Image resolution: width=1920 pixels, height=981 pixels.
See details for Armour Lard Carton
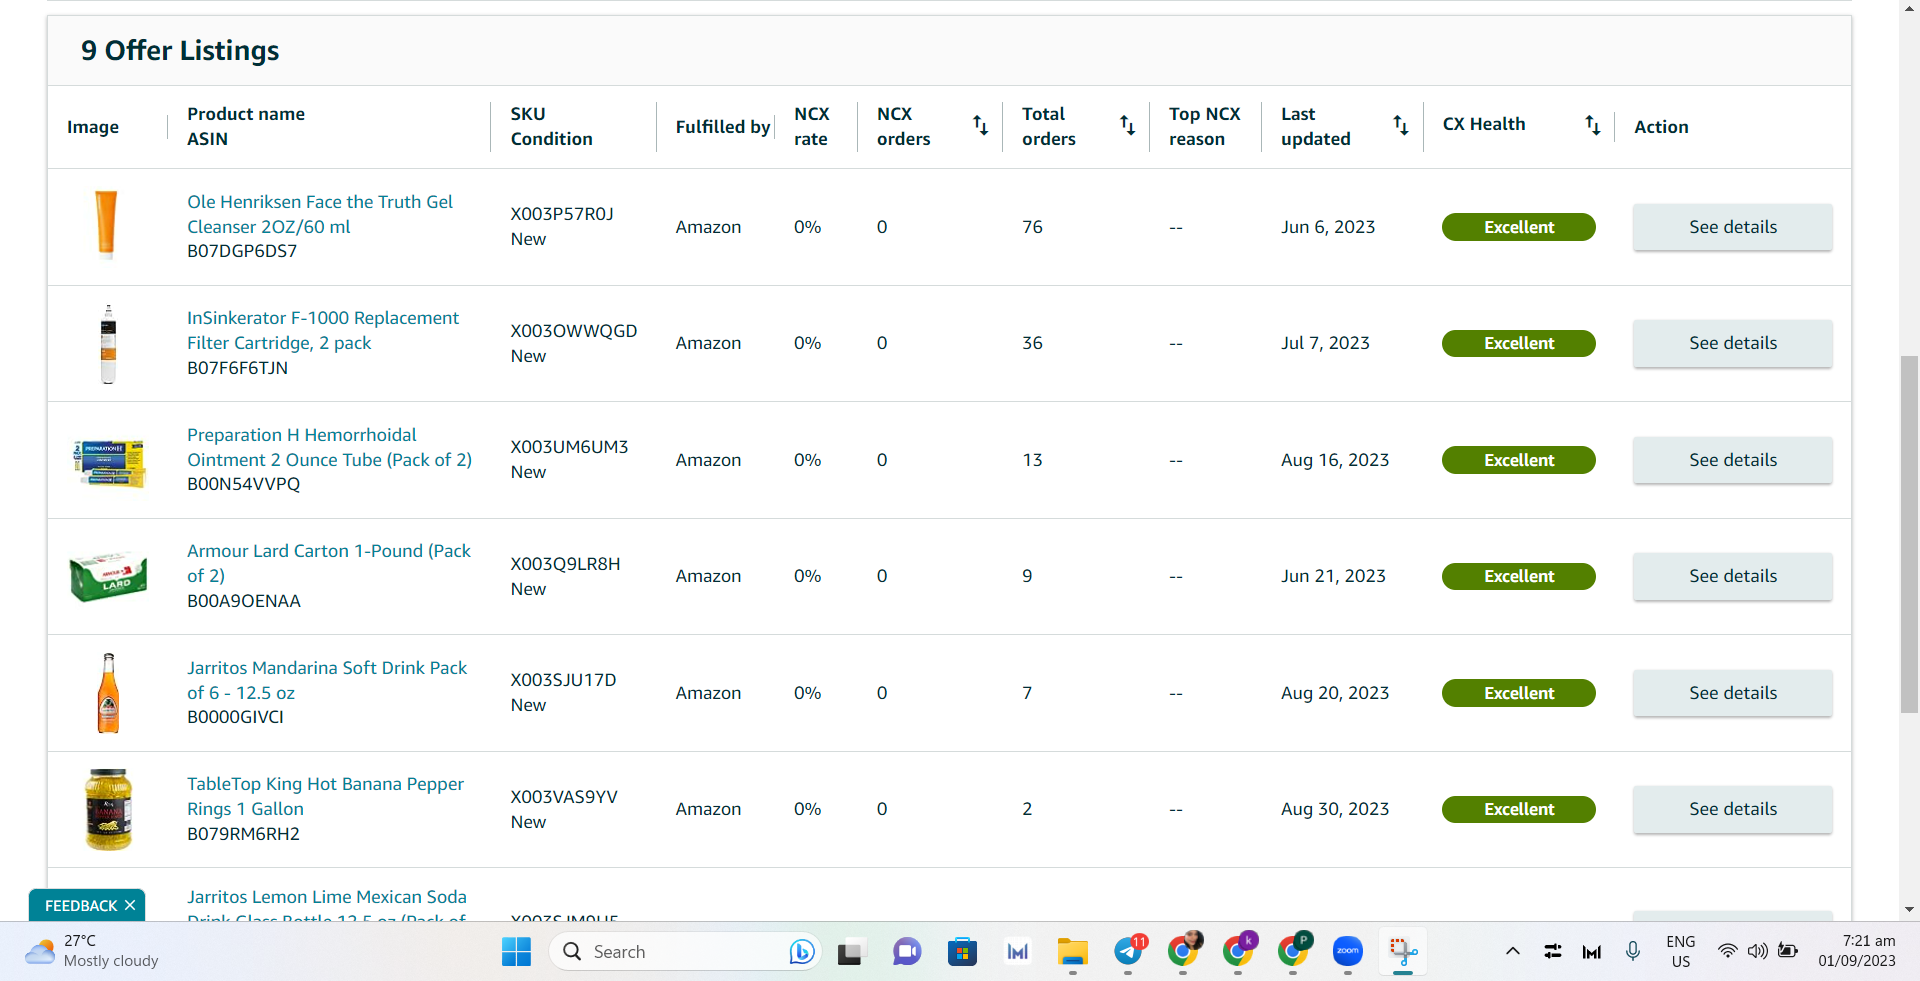[x=1733, y=576]
